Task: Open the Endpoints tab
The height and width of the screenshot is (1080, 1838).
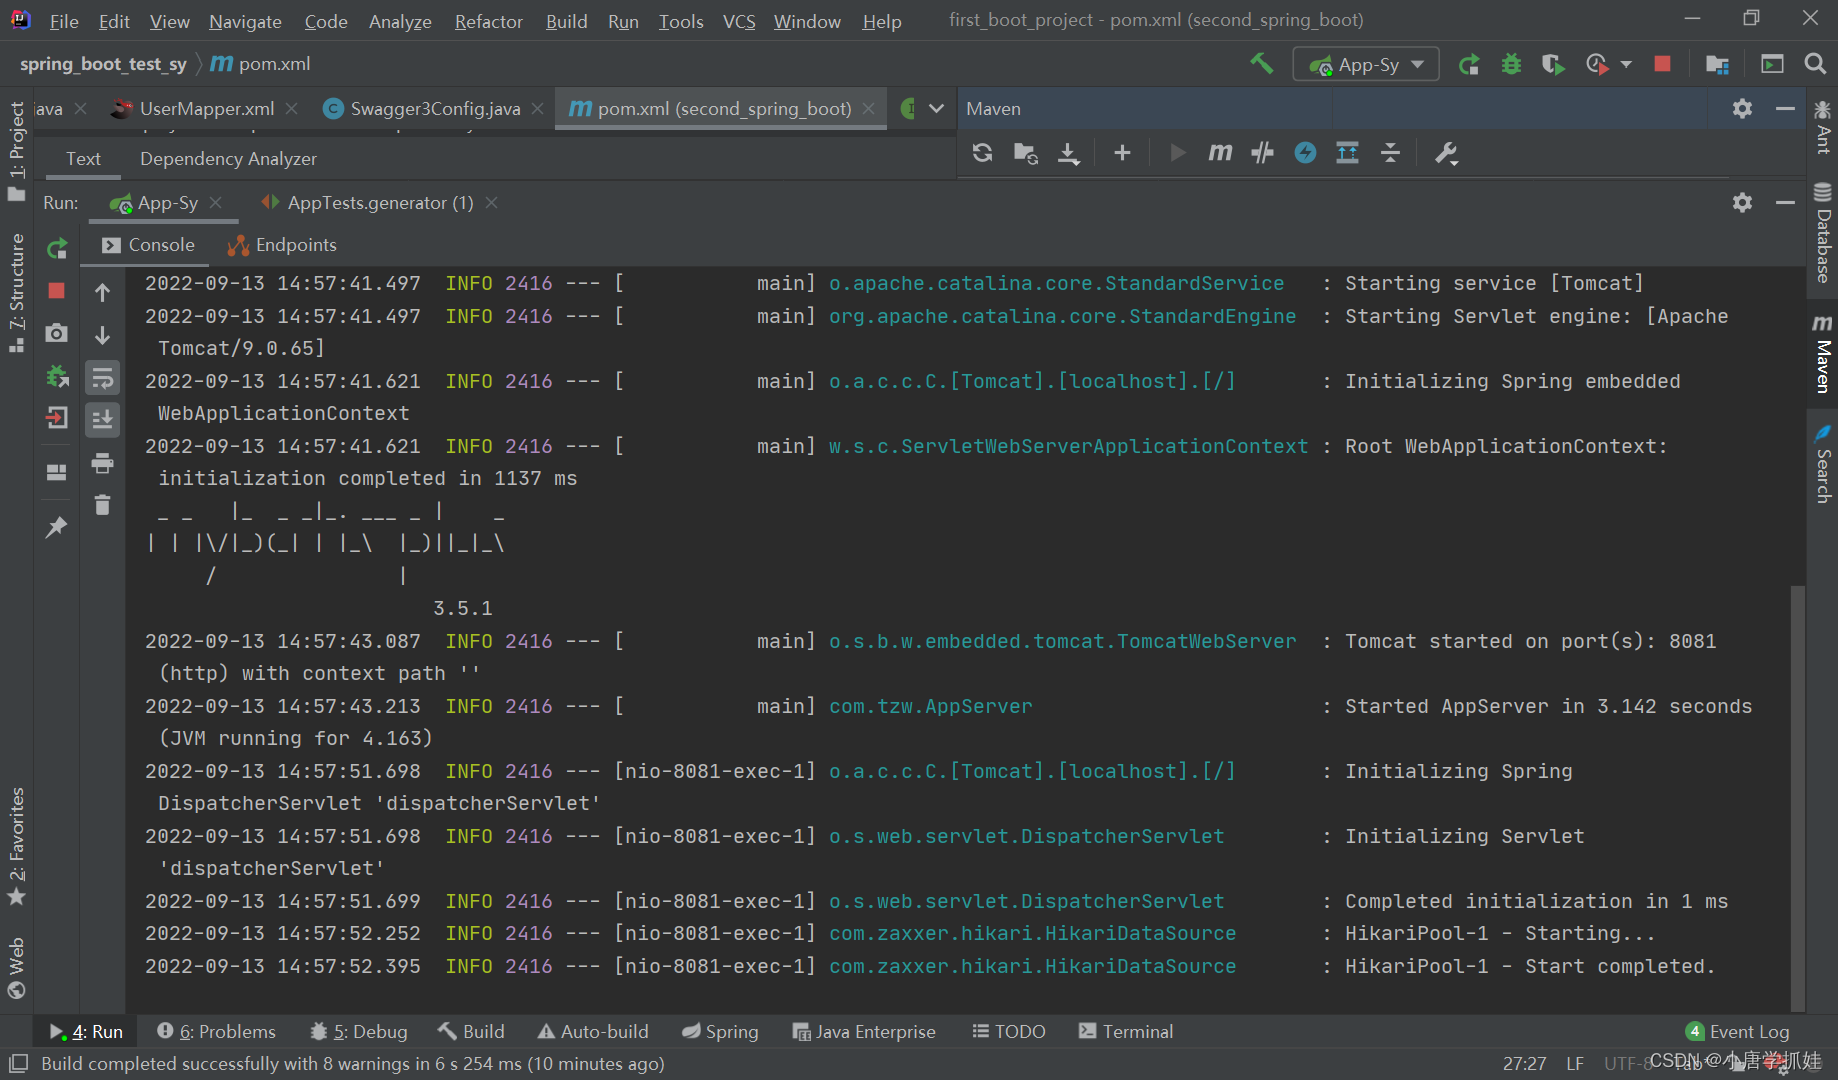Action: 282,245
